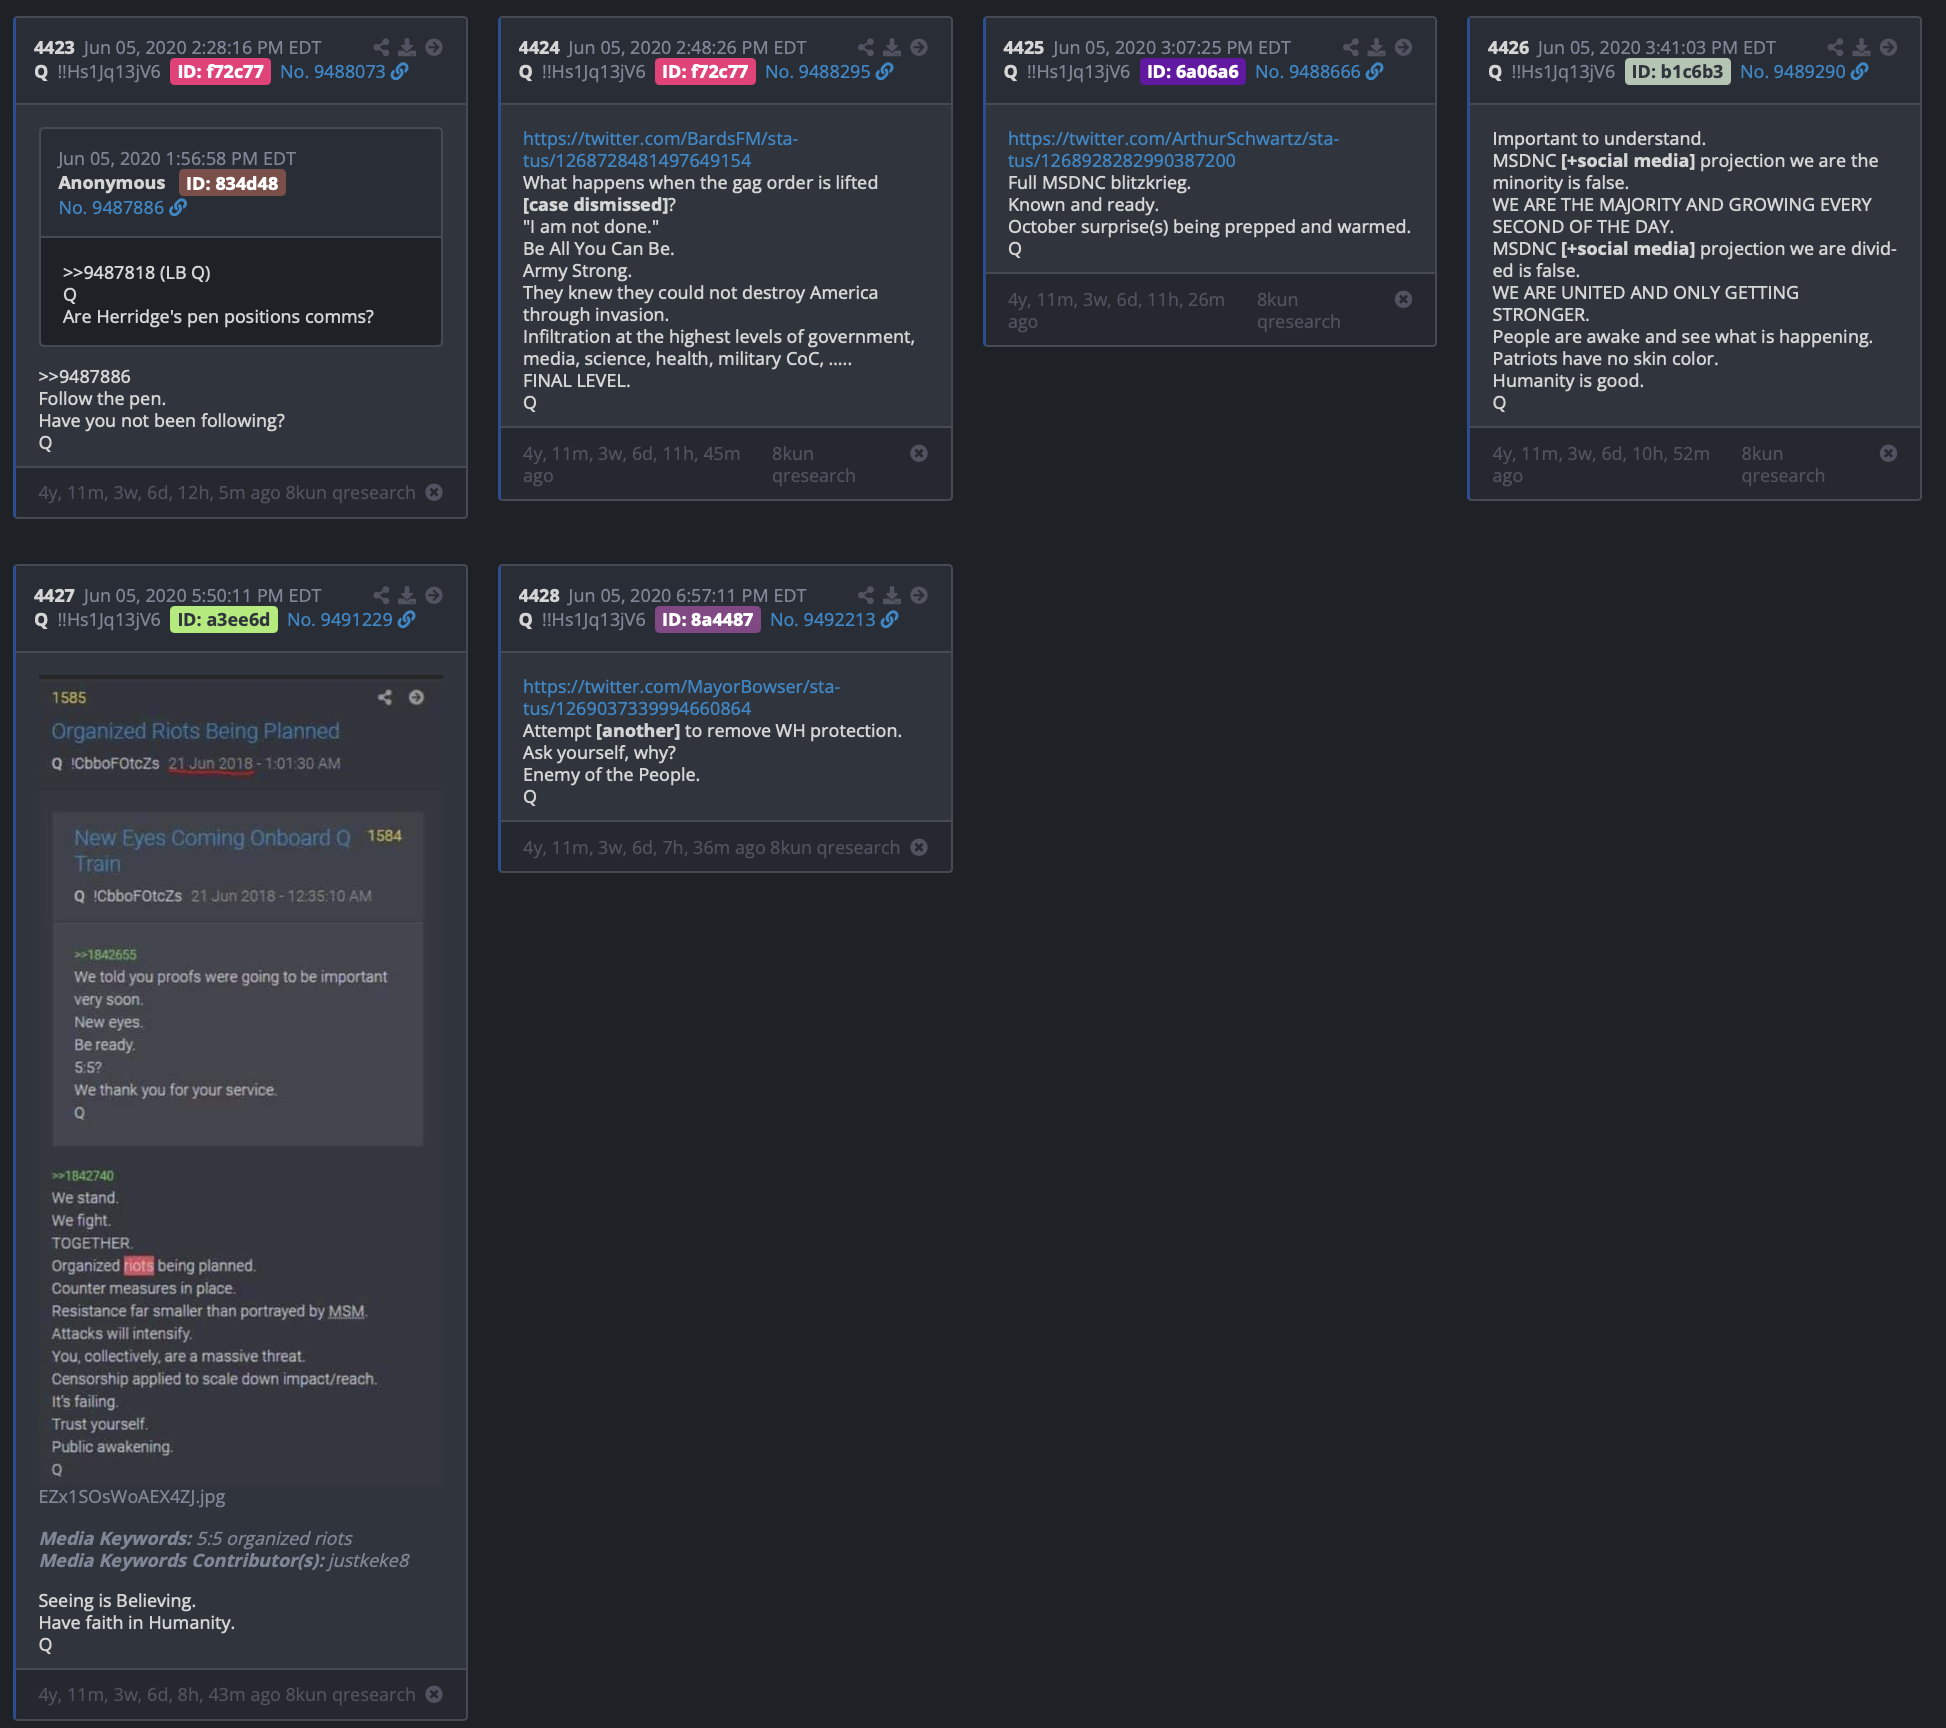The height and width of the screenshot is (1728, 1946).
Task: Dismiss post 4424 with footer X icon
Action: coord(919,453)
